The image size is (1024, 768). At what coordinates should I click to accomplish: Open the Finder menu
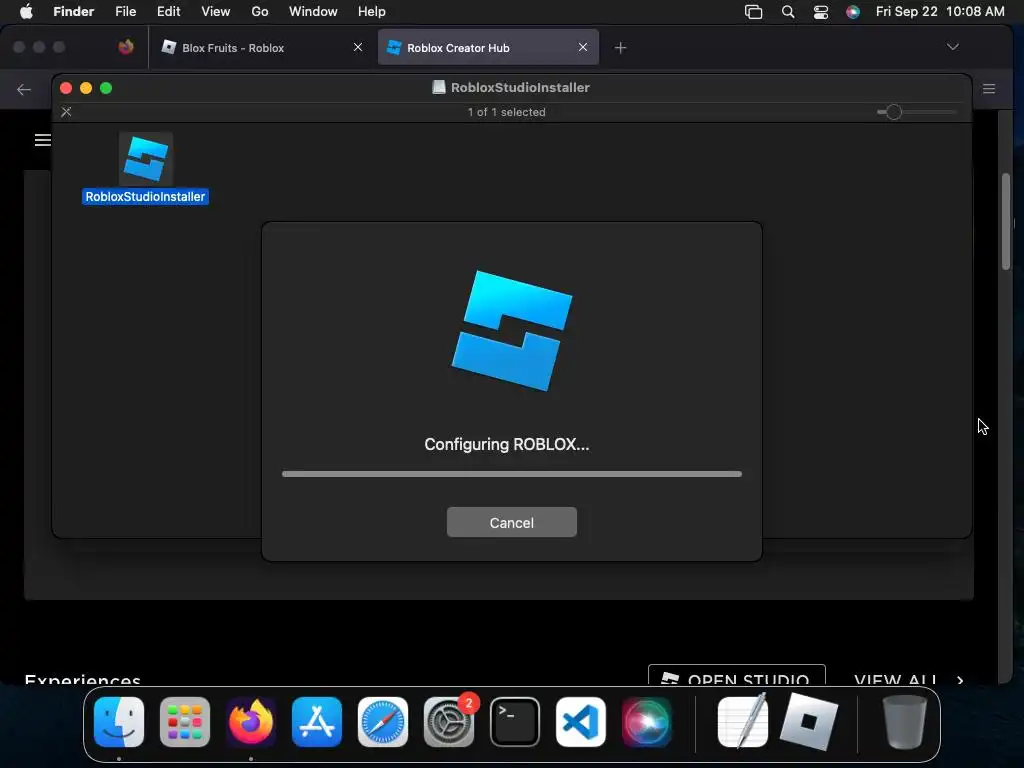(x=73, y=11)
